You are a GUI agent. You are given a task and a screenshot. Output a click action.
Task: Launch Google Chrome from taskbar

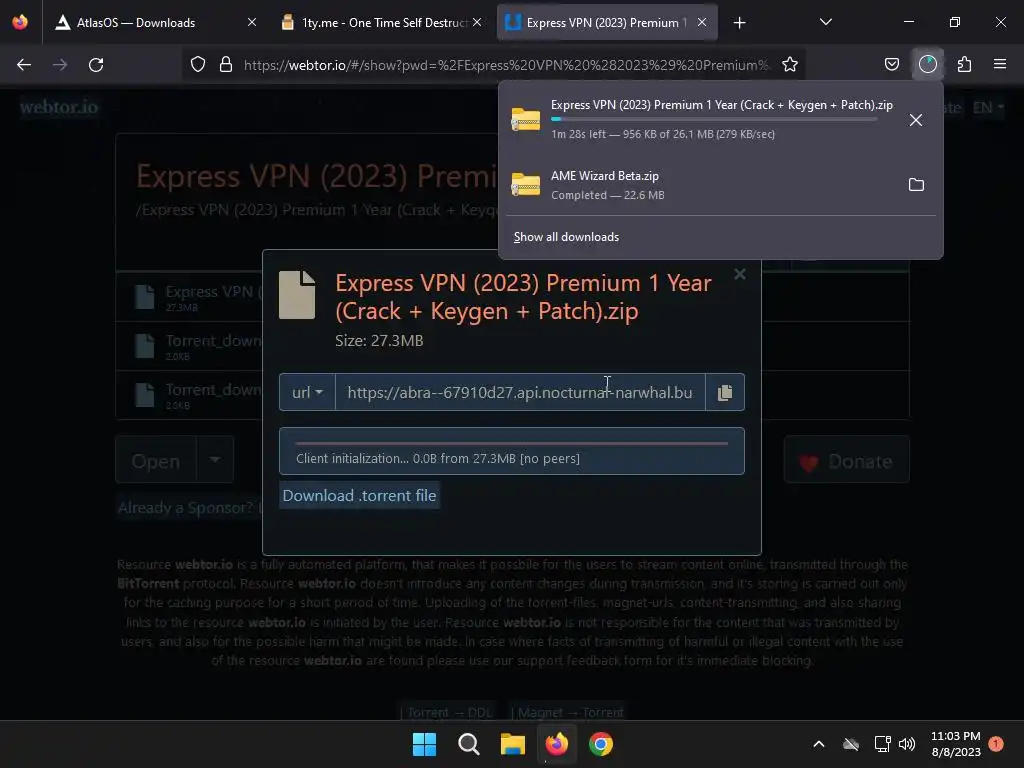(601, 744)
